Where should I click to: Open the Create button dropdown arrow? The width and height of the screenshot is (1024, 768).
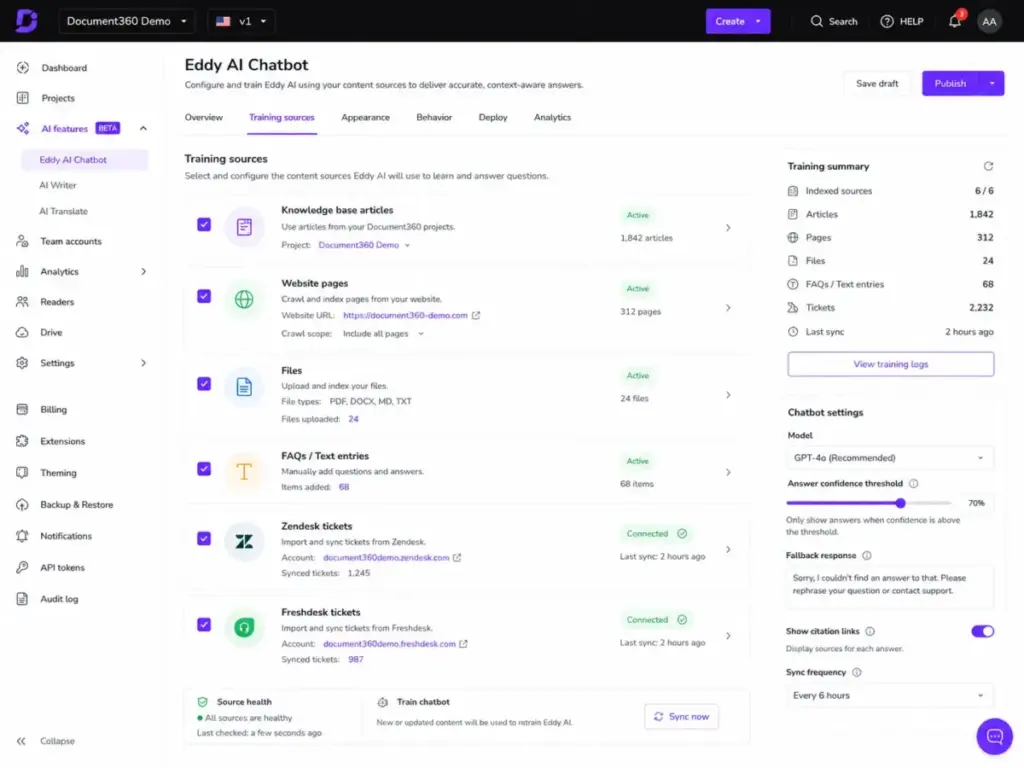(758, 22)
